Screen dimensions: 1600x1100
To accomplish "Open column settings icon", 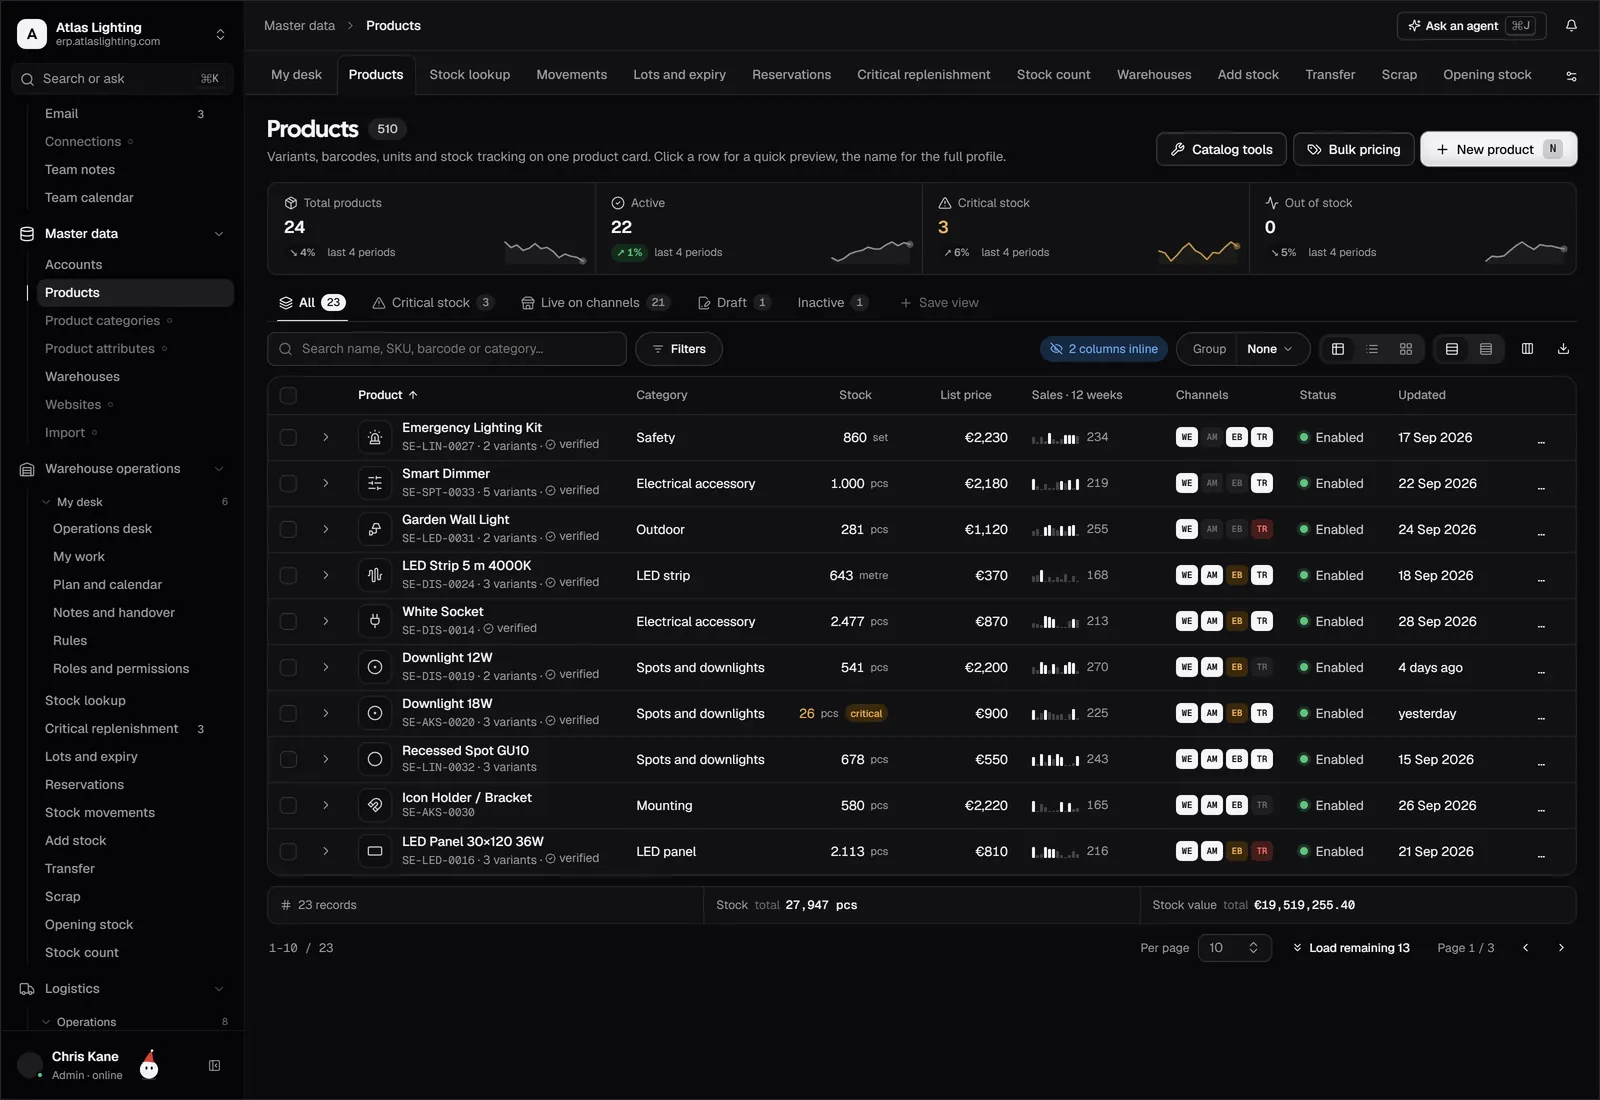I will tap(1527, 349).
